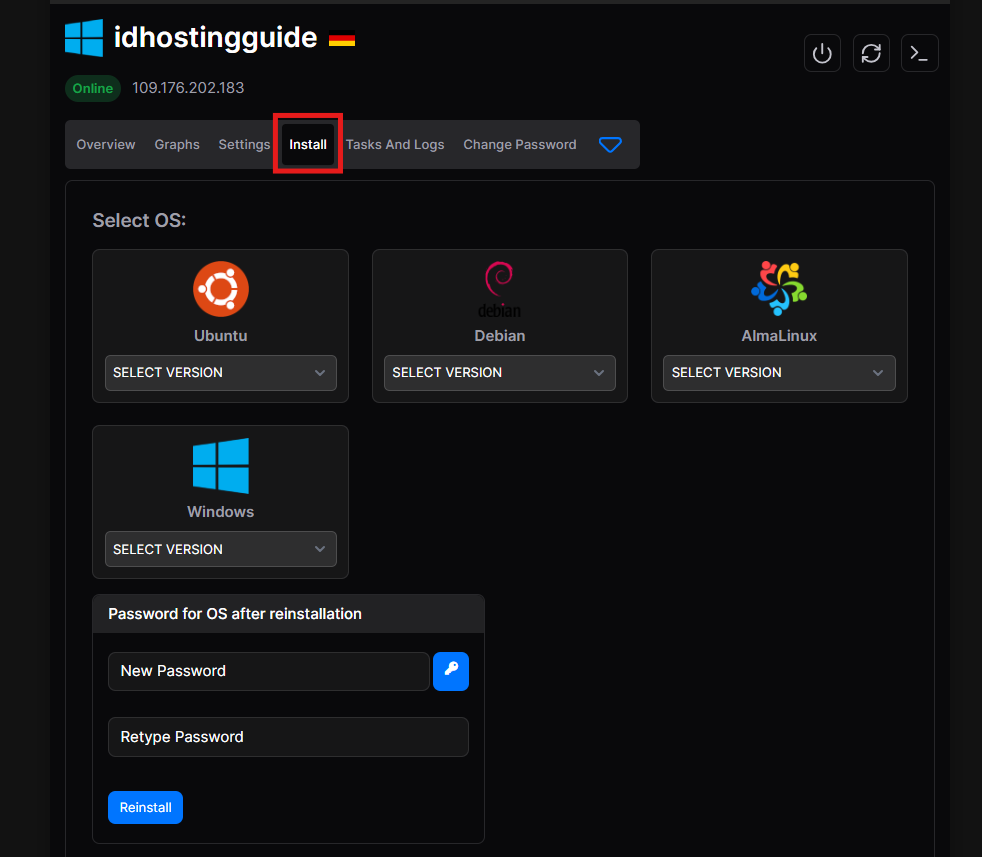Open the console terminal icon
The height and width of the screenshot is (857, 982).
919,53
